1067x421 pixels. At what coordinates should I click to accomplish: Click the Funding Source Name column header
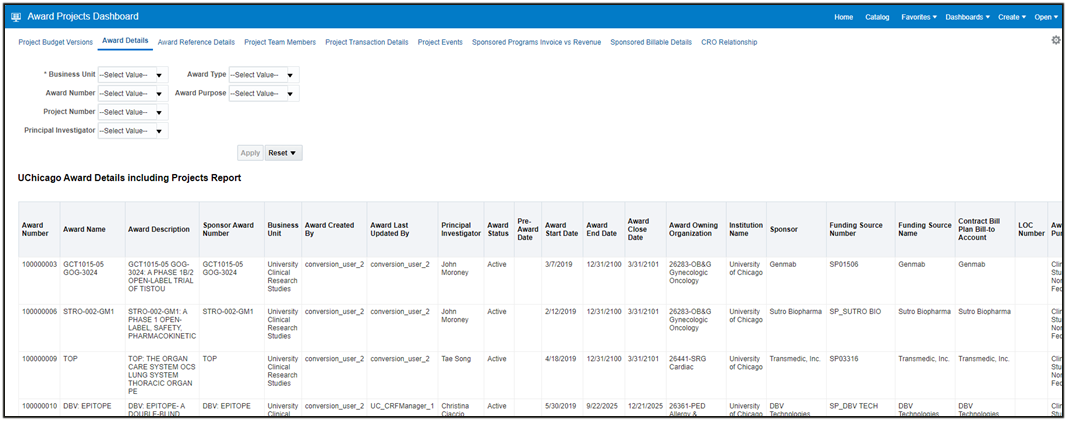[x=924, y=229]
